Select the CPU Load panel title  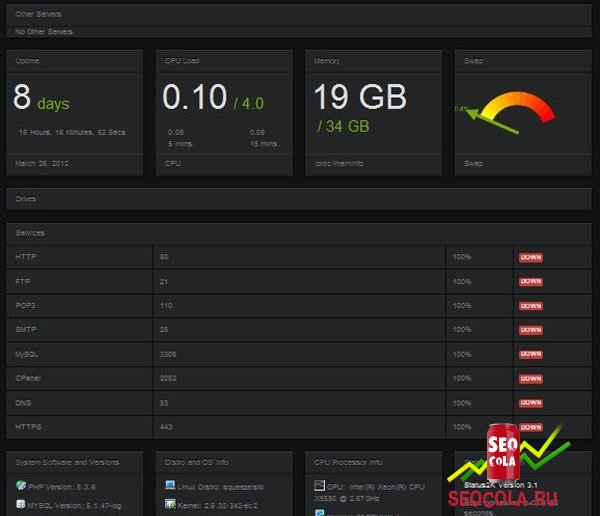coord(182,61)
